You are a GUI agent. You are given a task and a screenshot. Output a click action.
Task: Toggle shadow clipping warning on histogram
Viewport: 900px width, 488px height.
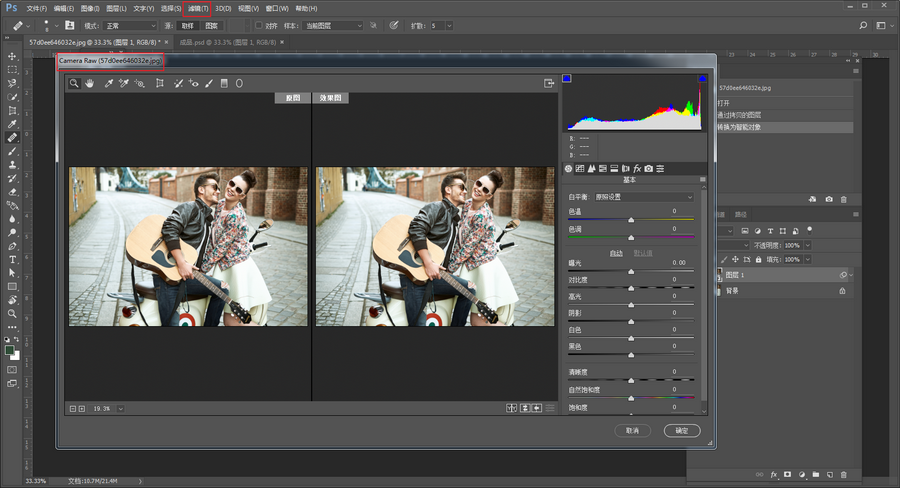[566, 78]
